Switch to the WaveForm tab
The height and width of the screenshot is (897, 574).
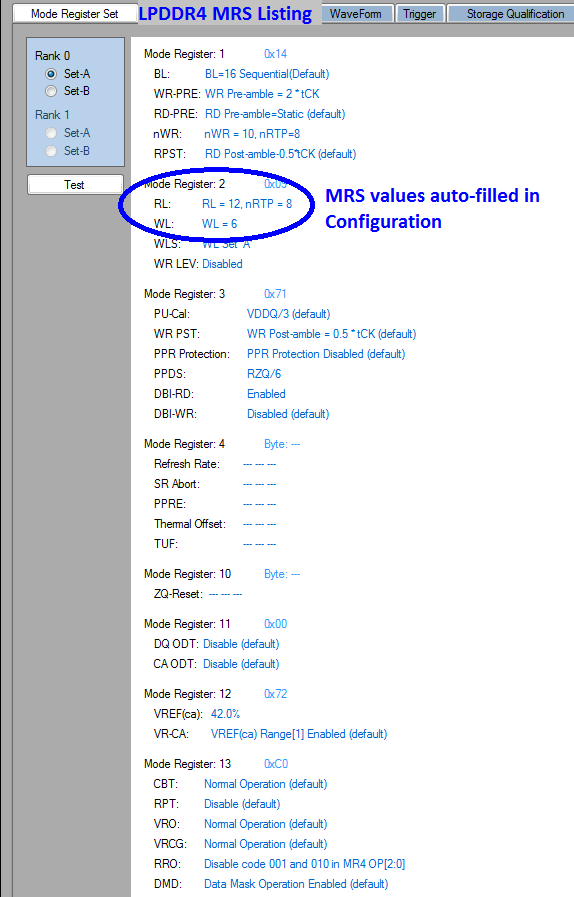(355, 14)
